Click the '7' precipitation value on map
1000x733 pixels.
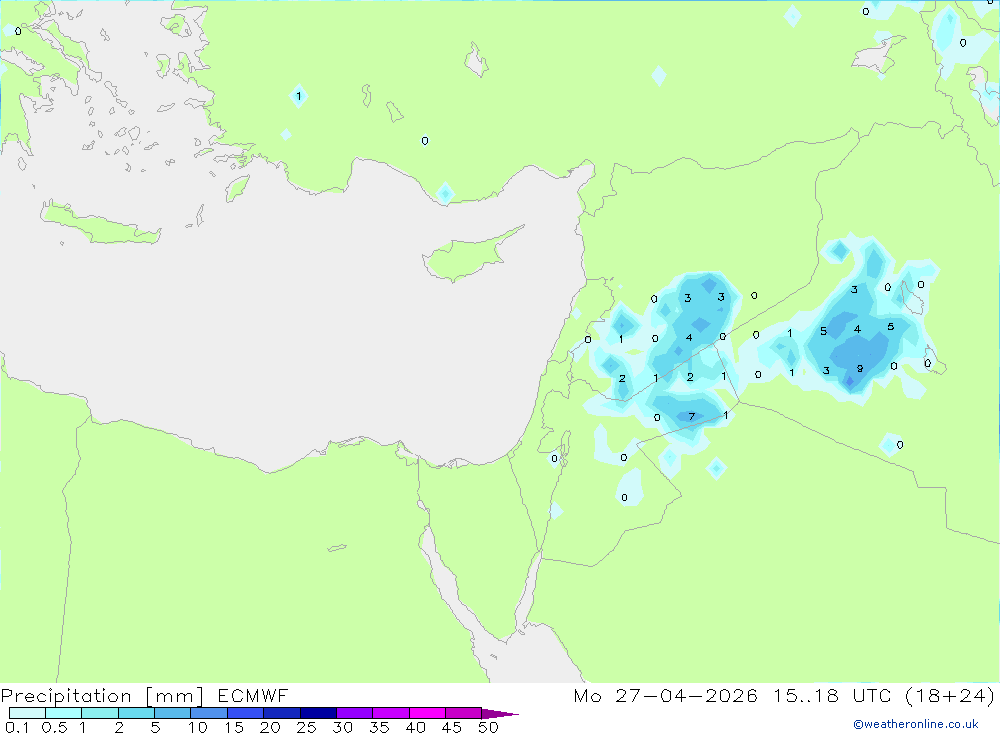[692, 417]
